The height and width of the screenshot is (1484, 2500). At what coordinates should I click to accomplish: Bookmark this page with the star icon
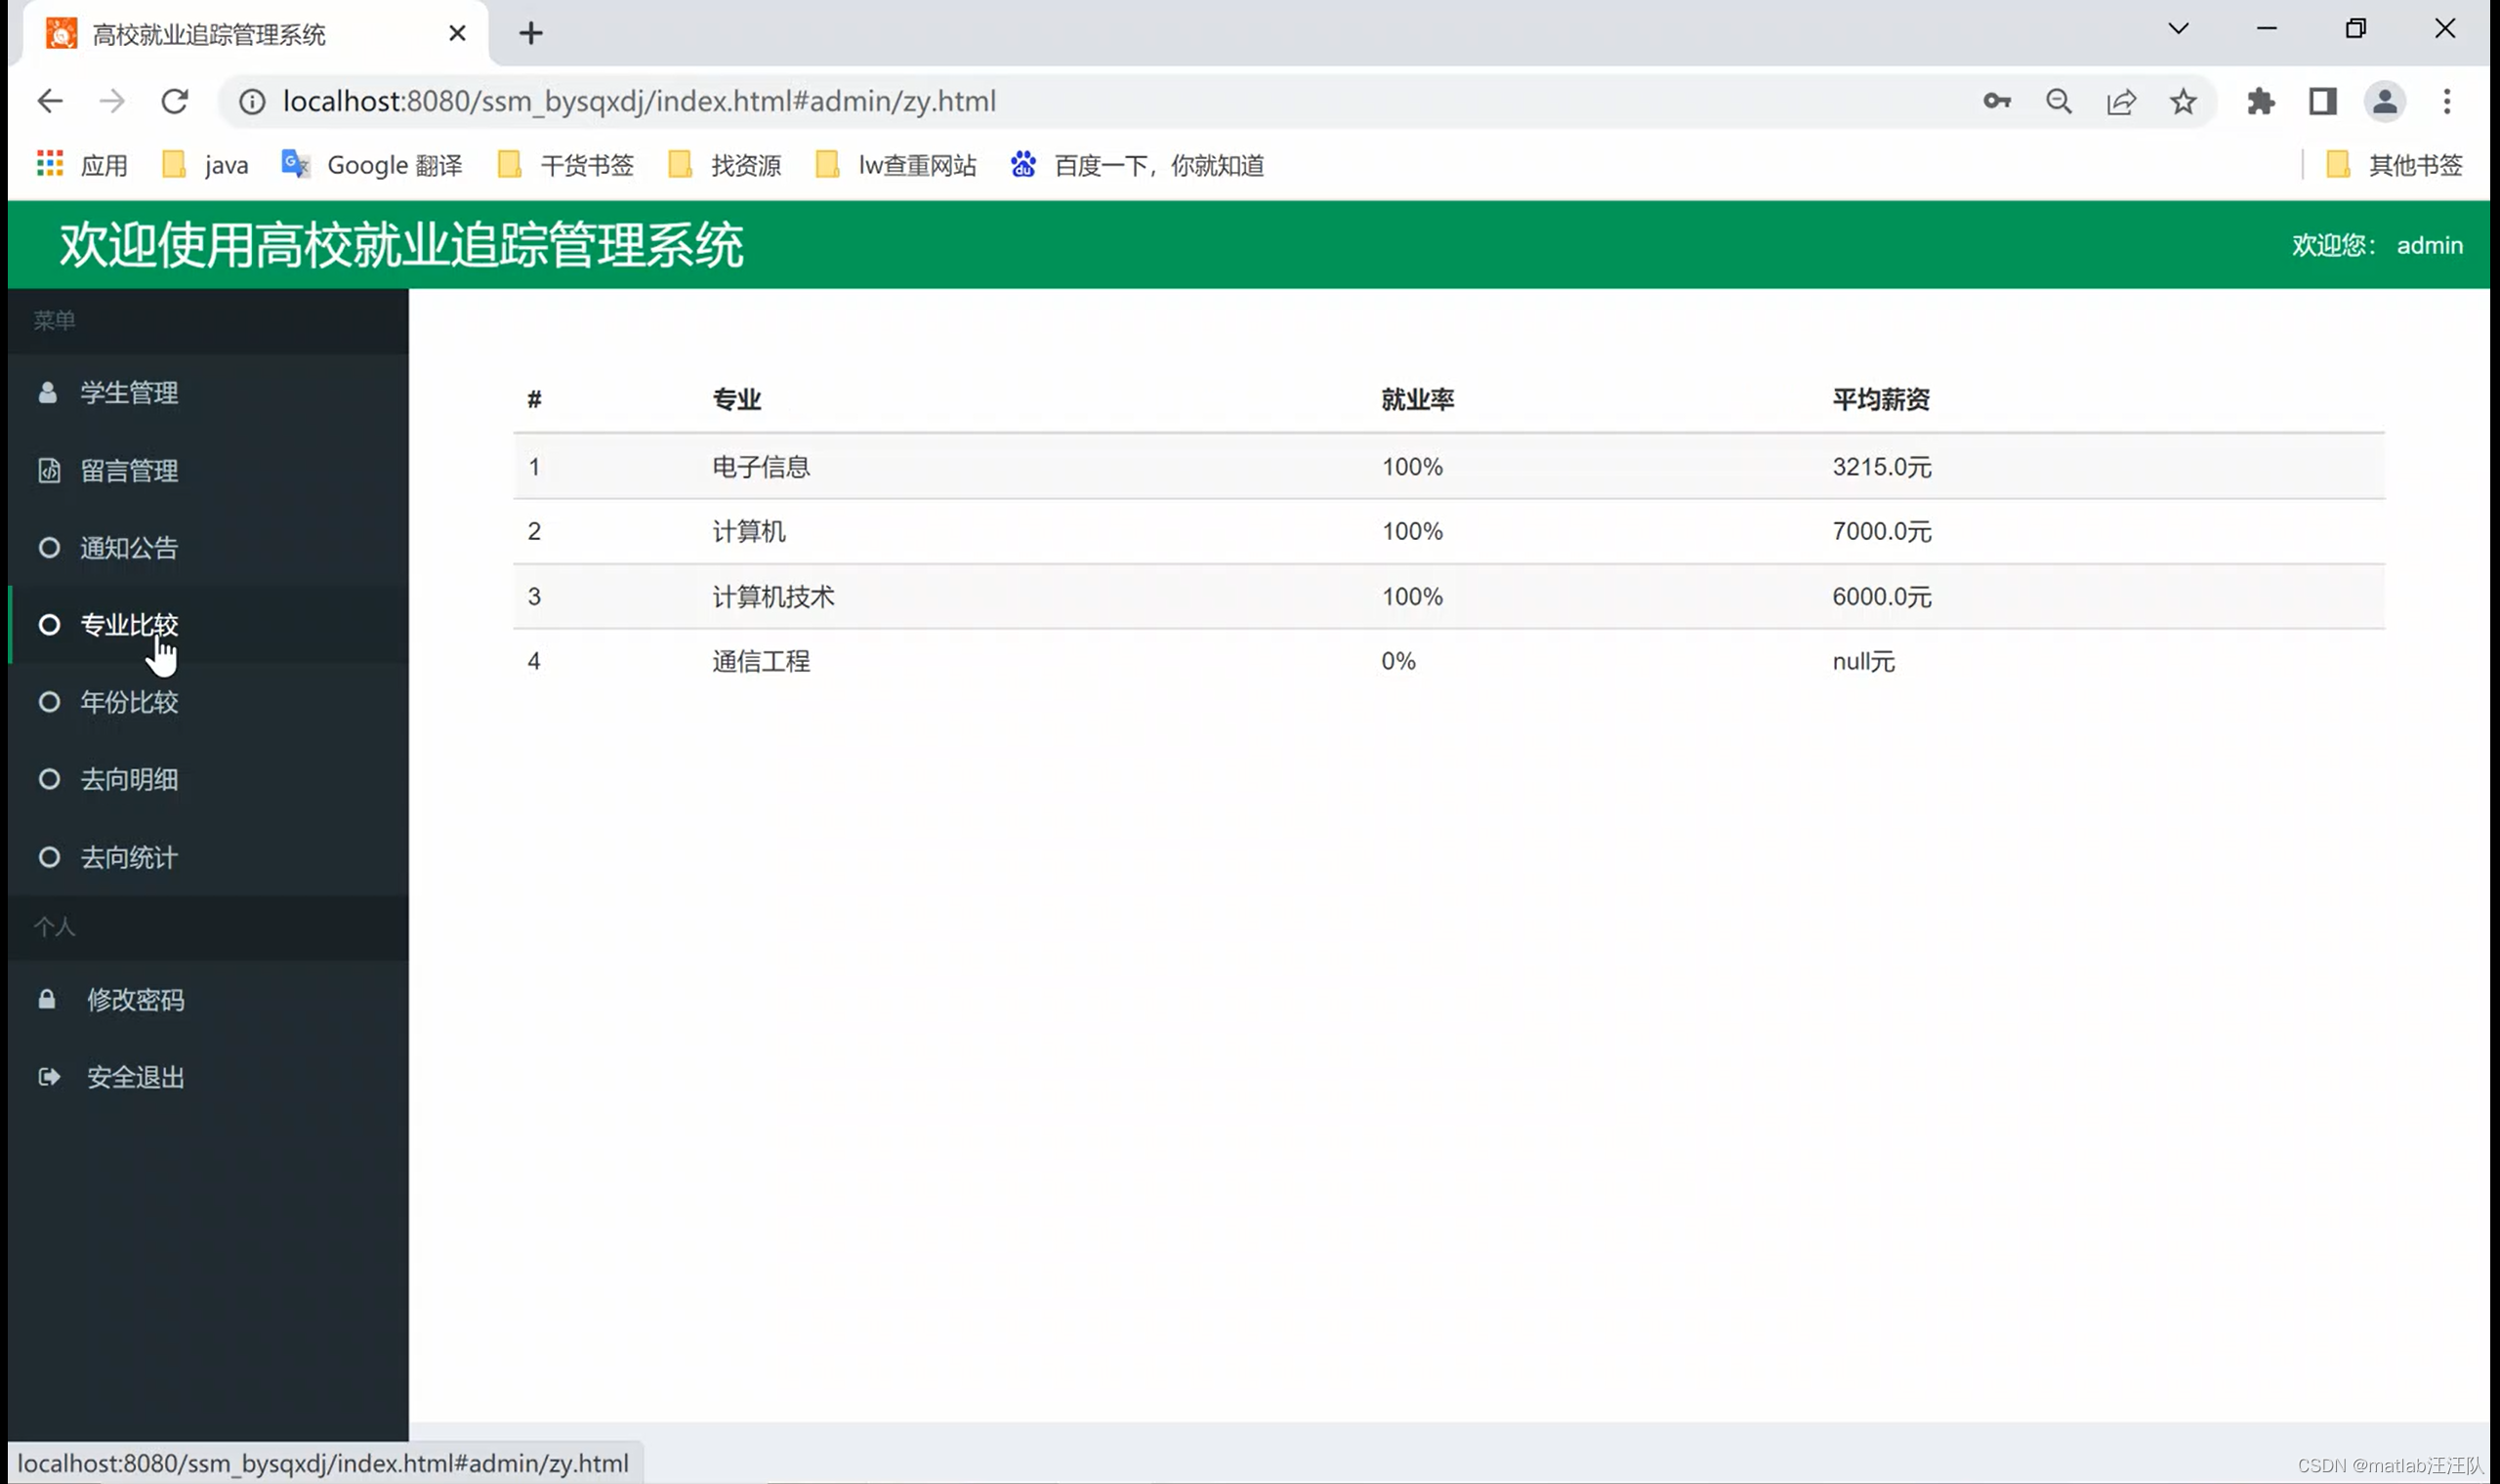[x=2183, y=101]
